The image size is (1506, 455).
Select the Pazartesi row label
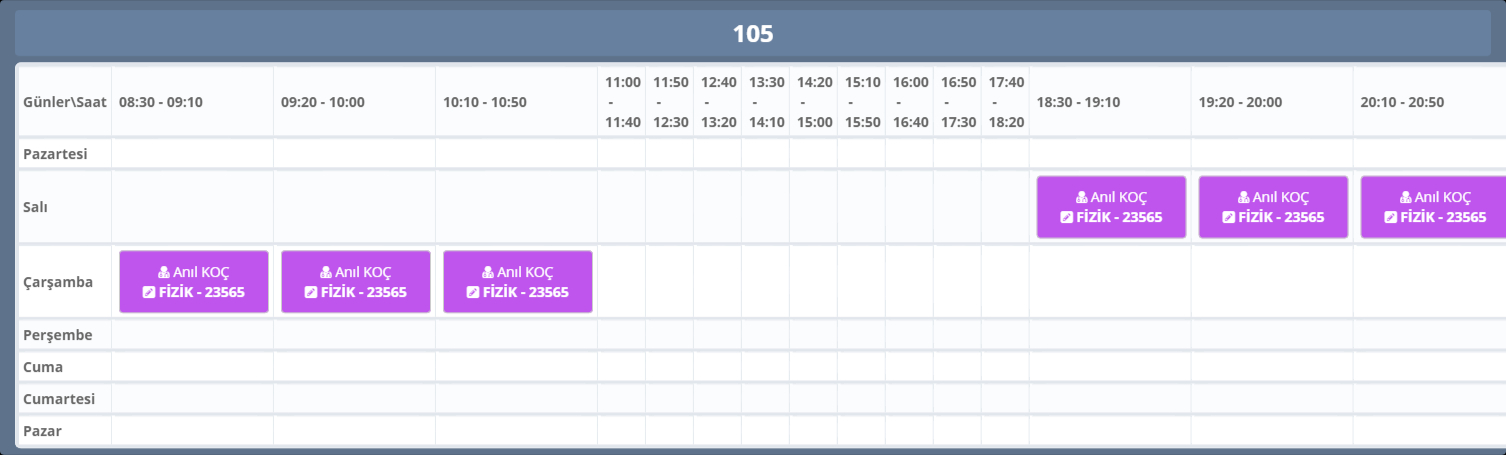click(56, 154)
